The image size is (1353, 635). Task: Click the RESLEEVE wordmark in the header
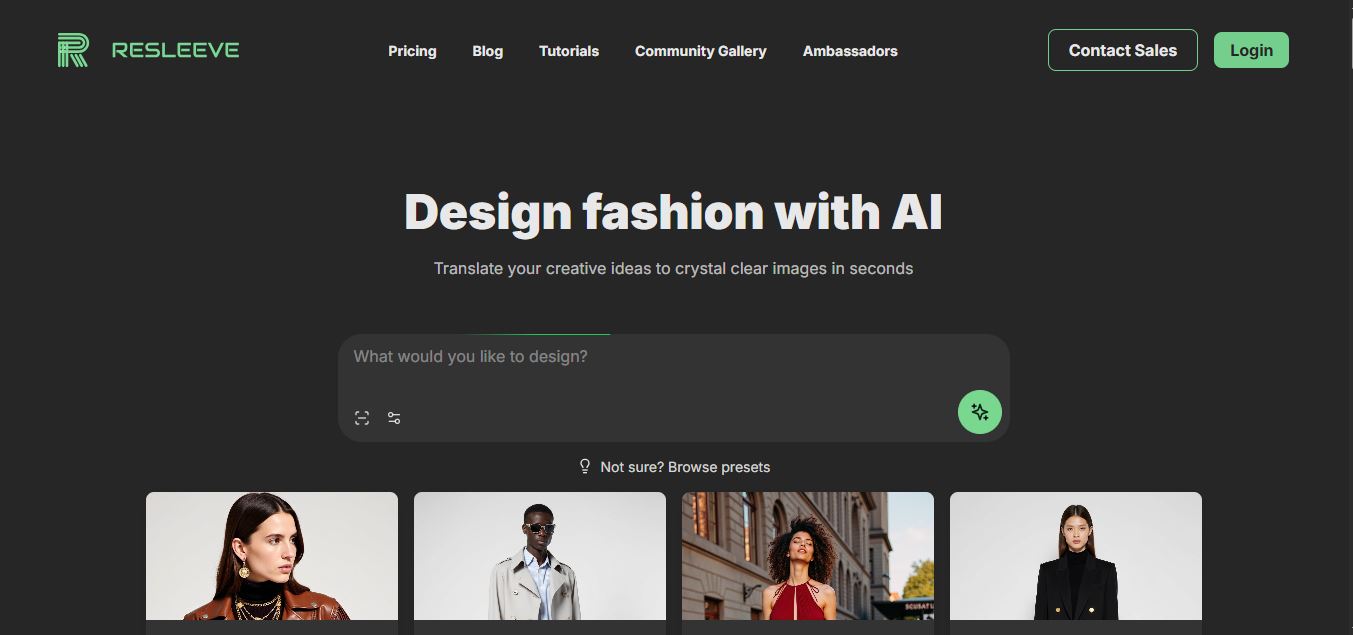pyautogui.click(x=175, y=50)
